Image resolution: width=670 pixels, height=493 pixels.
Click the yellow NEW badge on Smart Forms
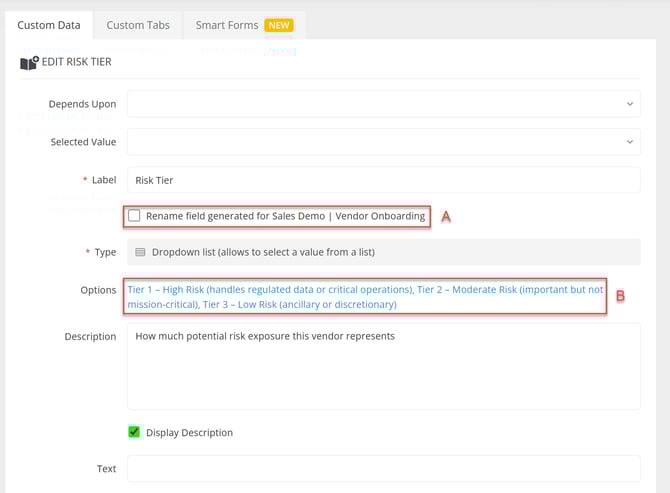click(279, 25)
